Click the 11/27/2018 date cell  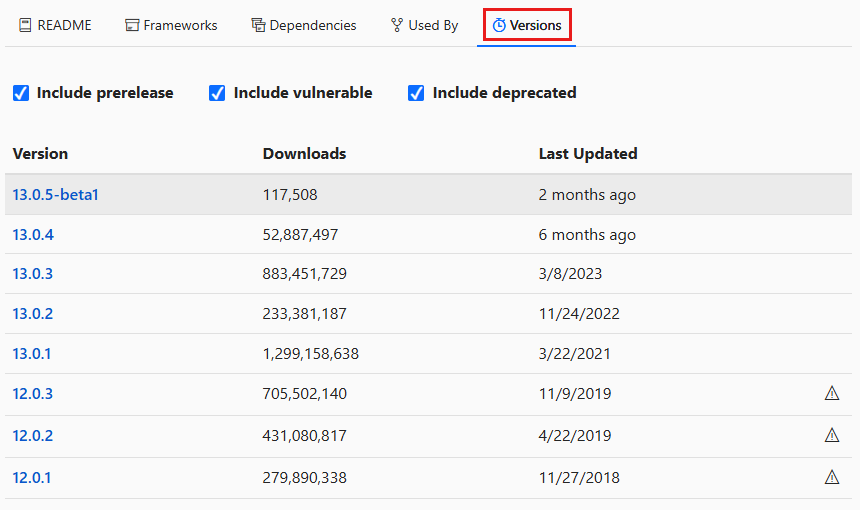tap(579, 478)
